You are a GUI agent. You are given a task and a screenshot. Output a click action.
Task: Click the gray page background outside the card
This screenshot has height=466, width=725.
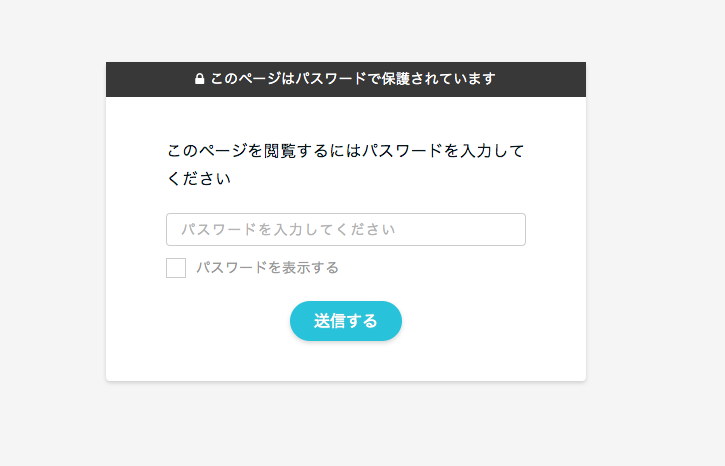tap(650, 250)
